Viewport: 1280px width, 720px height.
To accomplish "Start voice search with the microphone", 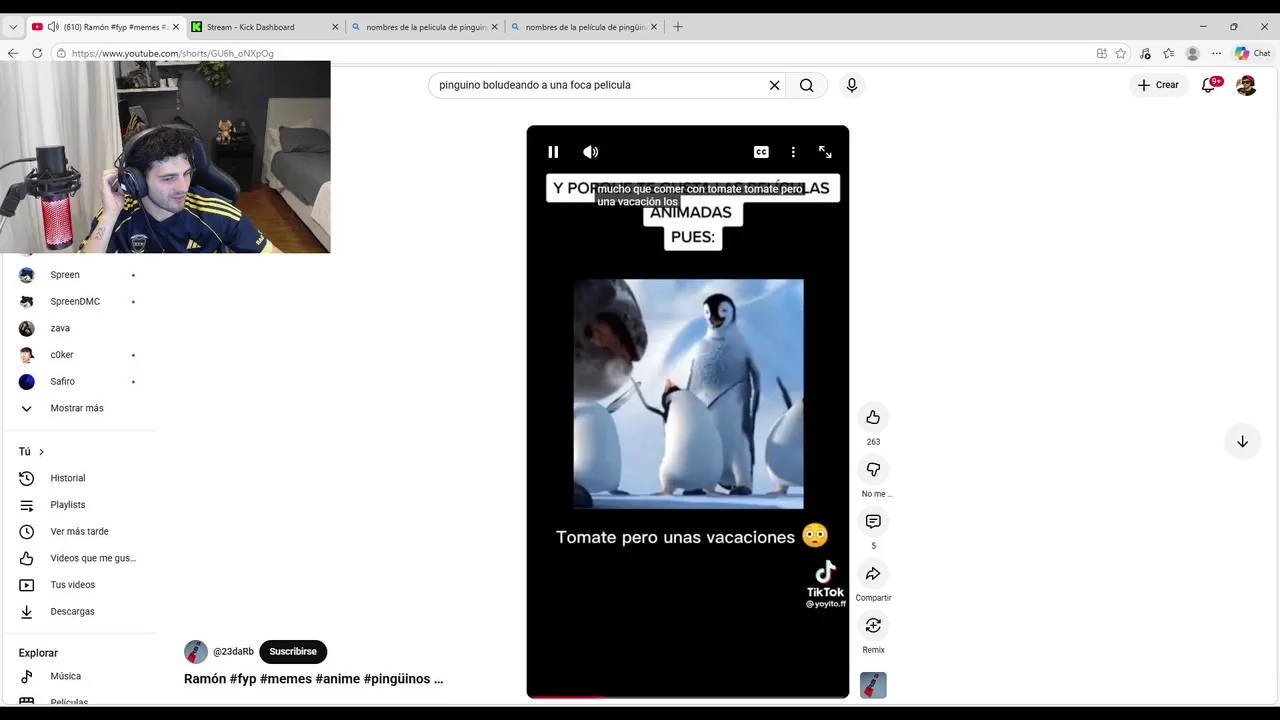I will pos(852,85).
